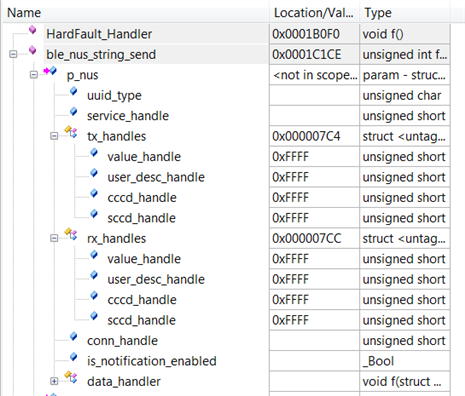Screen dimensions: 465x396
Task: Click the blue diamond icon for is_notification_enabled
Action: pyautogui.click(x=74, y=357)
